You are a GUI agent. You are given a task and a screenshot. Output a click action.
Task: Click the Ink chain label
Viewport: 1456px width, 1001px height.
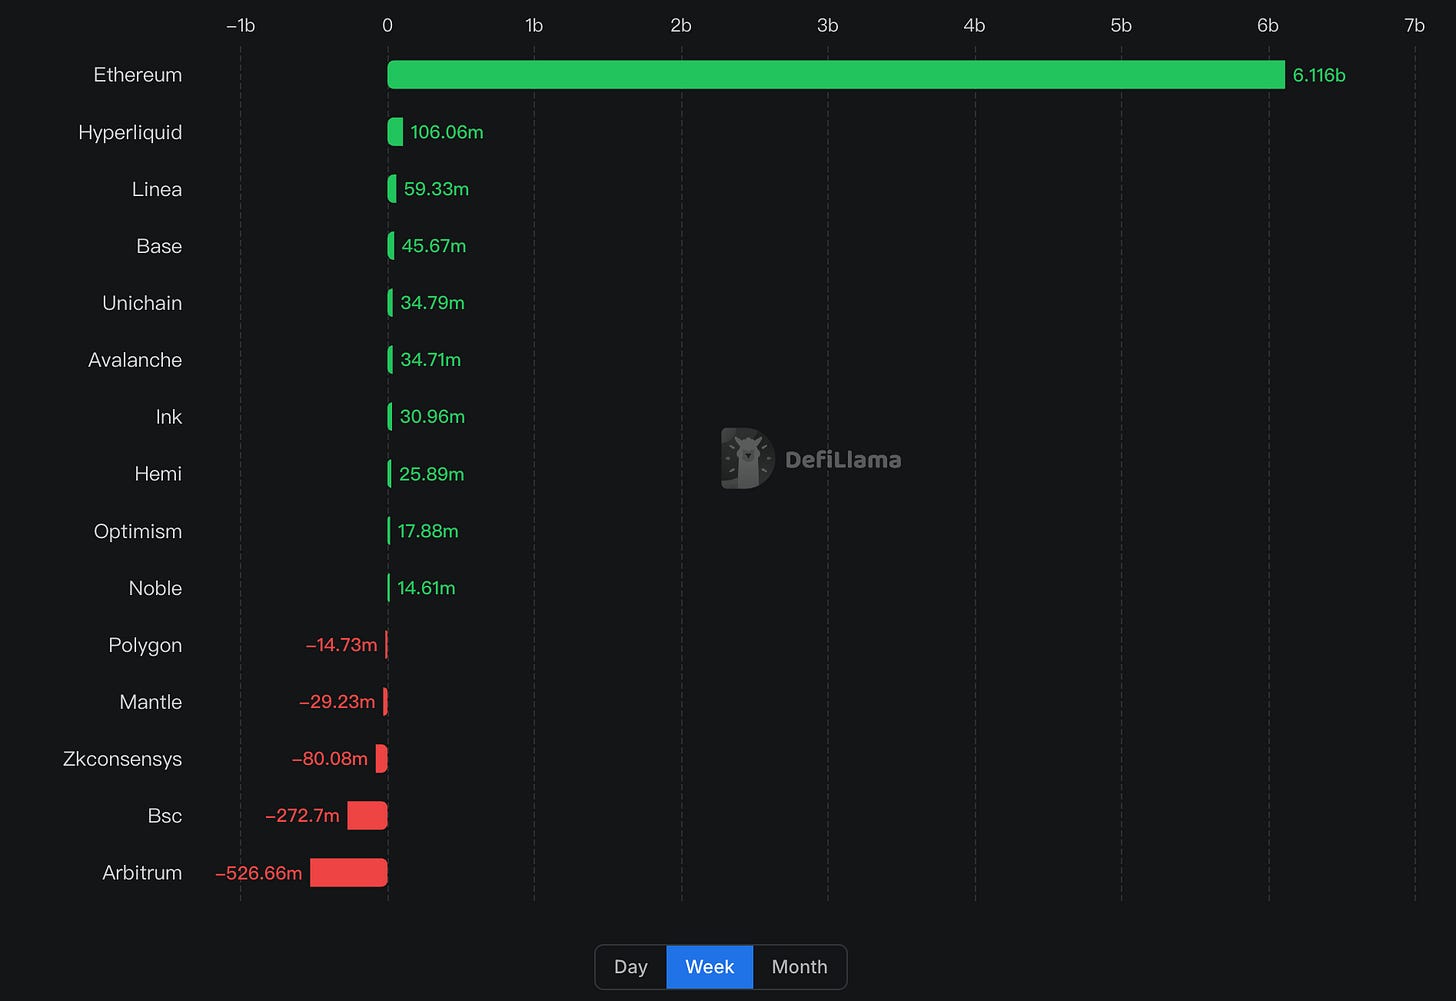pyautogui.click(x=169, y=417)
